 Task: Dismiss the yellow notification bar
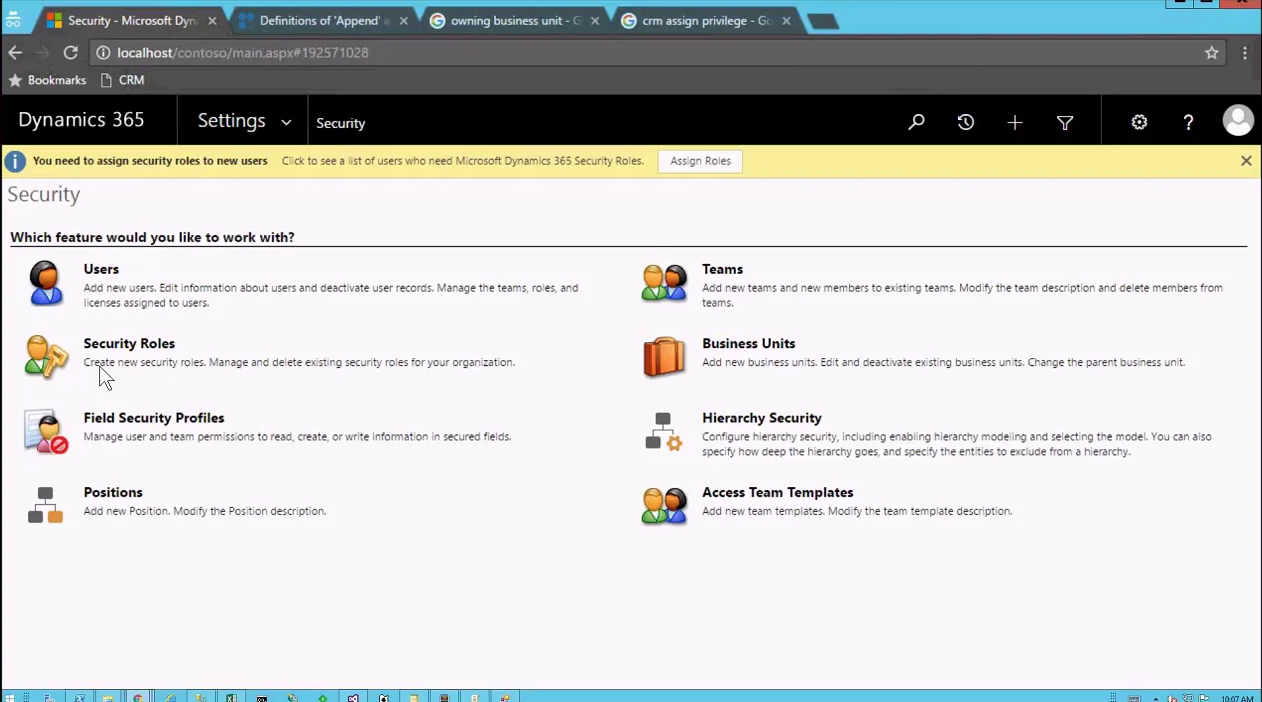click(1246, 160)
